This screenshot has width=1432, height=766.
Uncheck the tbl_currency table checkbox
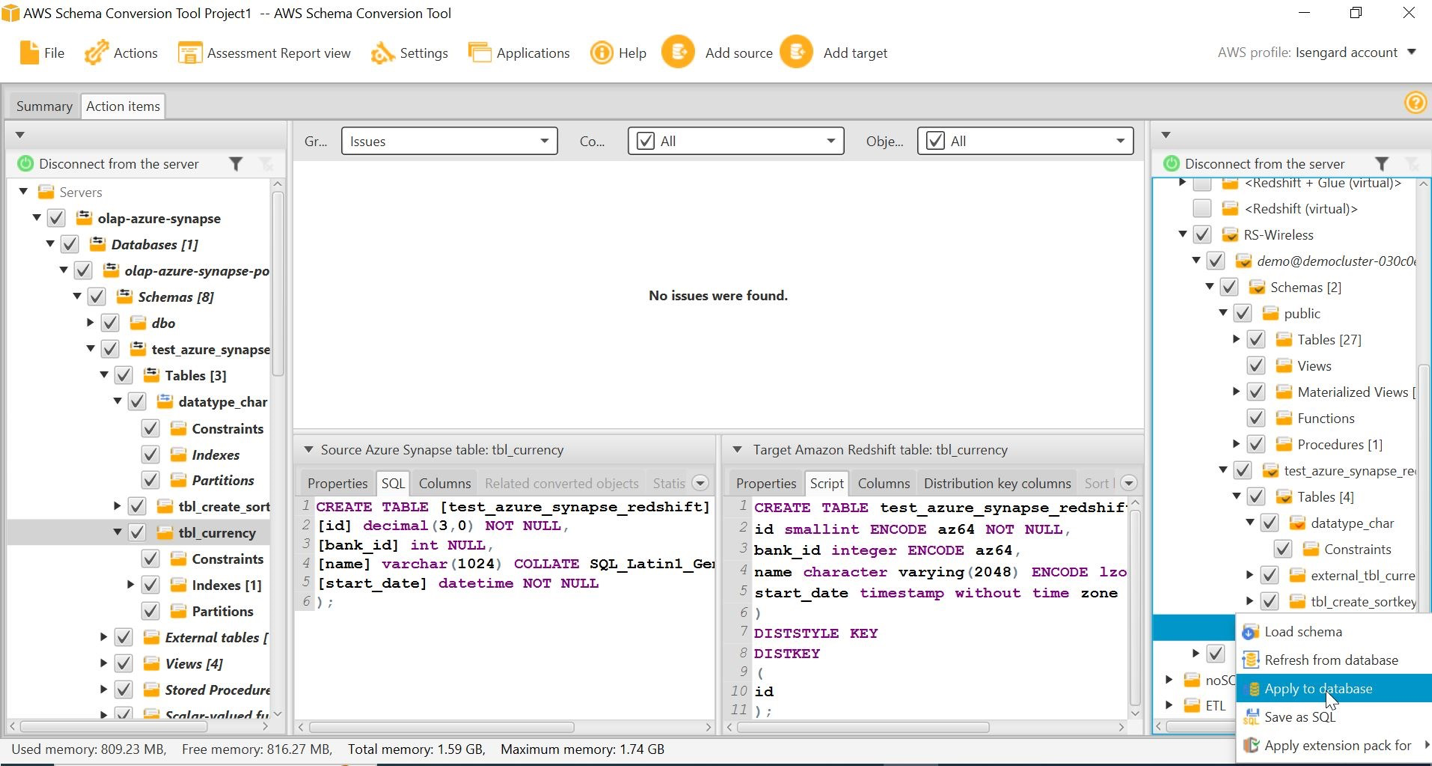[x=137, y=533]
